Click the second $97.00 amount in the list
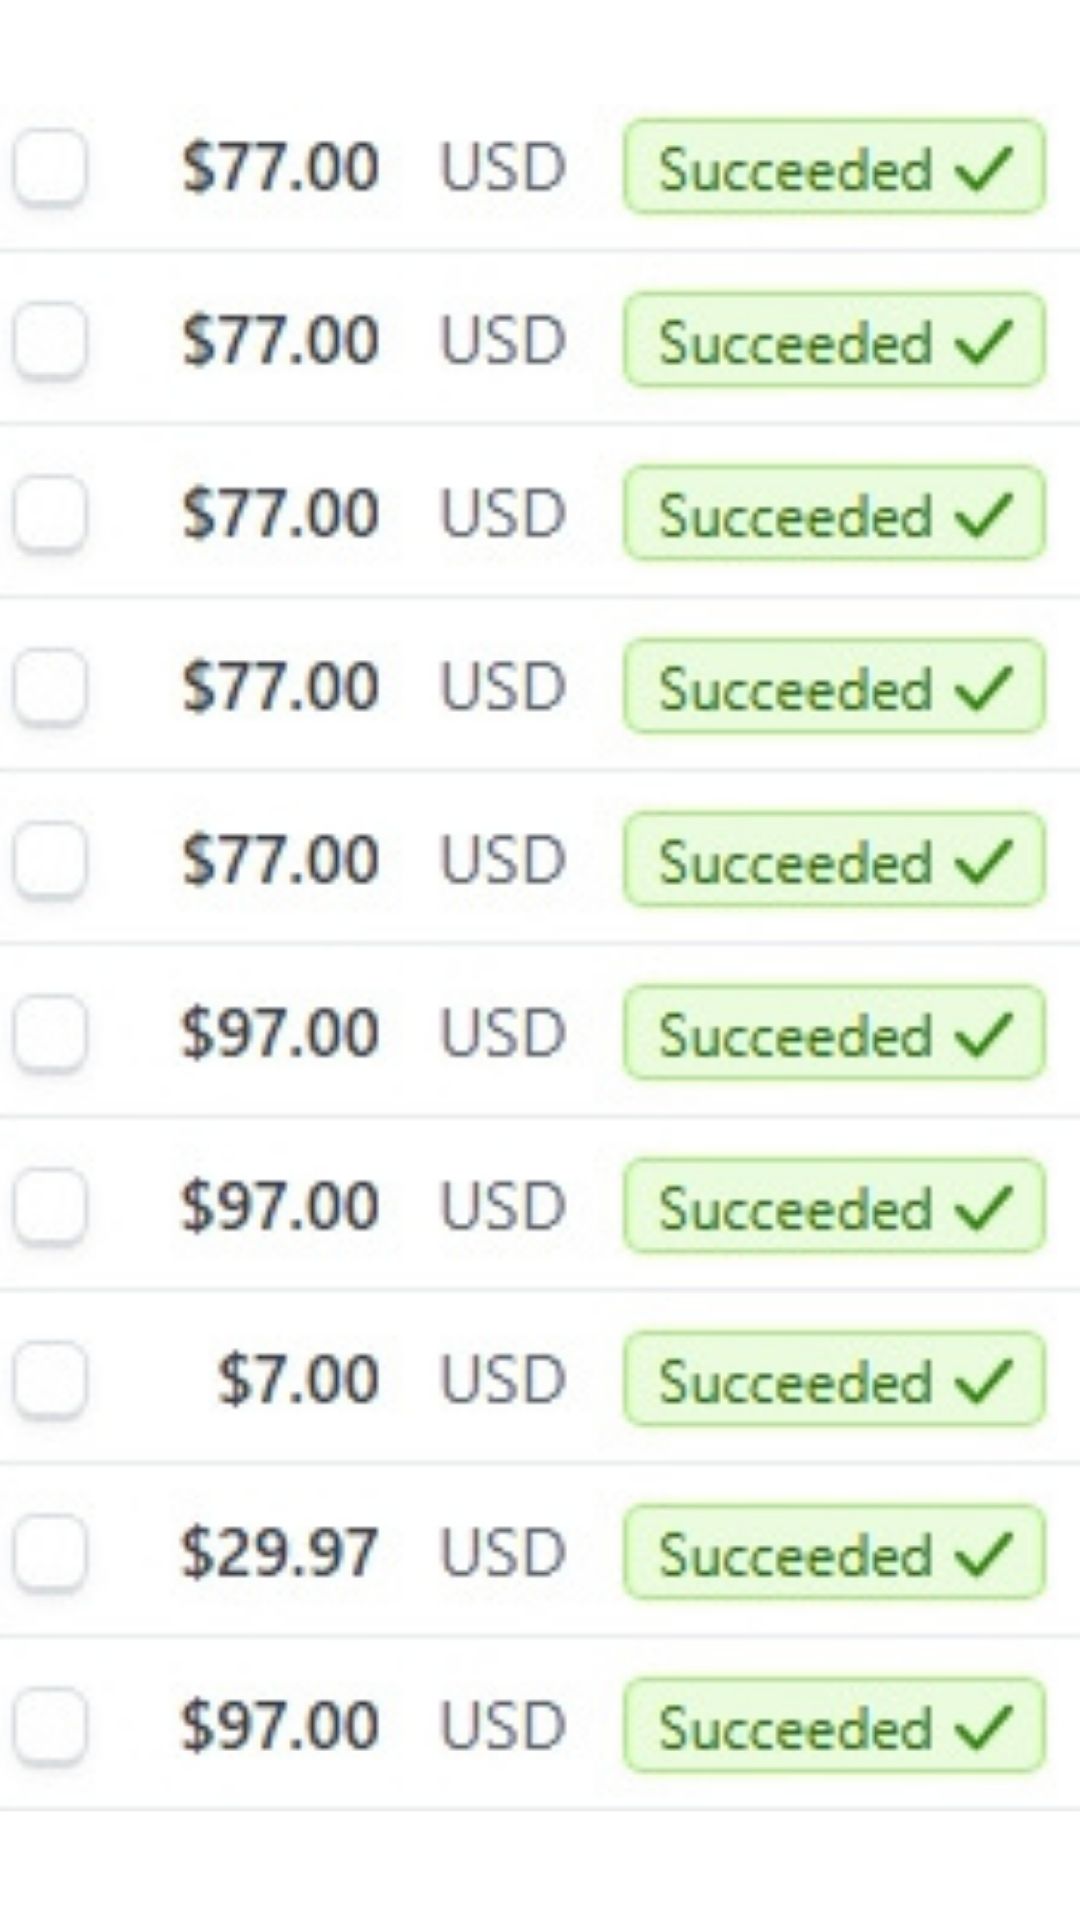 tap(279, 1206)
